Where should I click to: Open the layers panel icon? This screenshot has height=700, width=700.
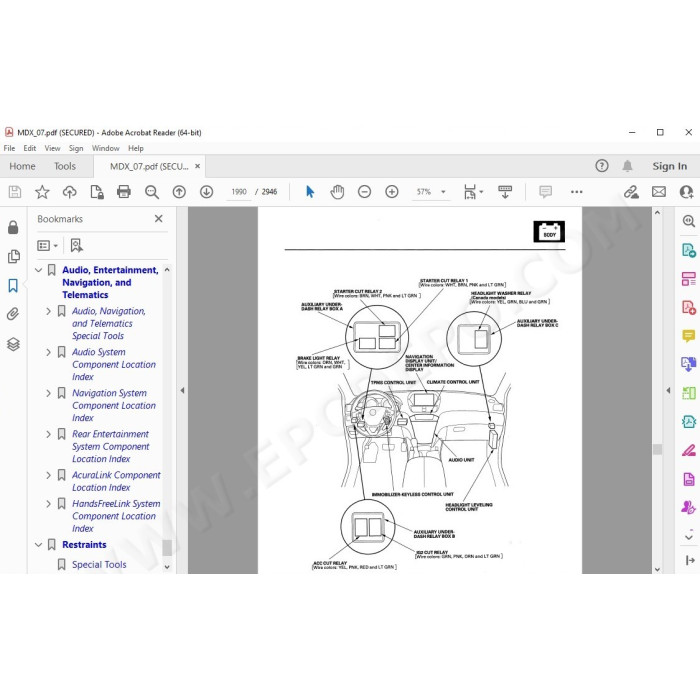point(13,344)
